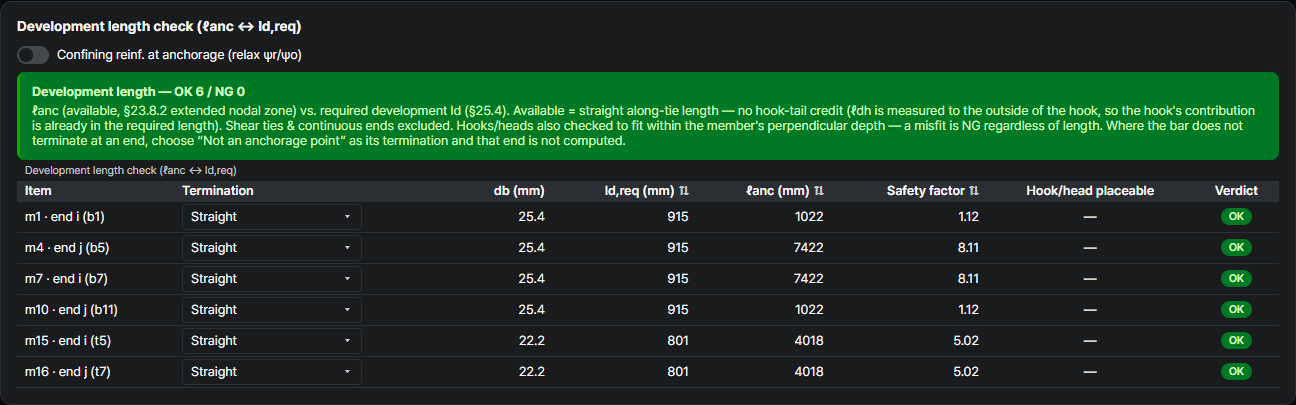Open Termination dropdown for m15 · end i (t5)
1296x405 pixels.
(x=271, y=341)
